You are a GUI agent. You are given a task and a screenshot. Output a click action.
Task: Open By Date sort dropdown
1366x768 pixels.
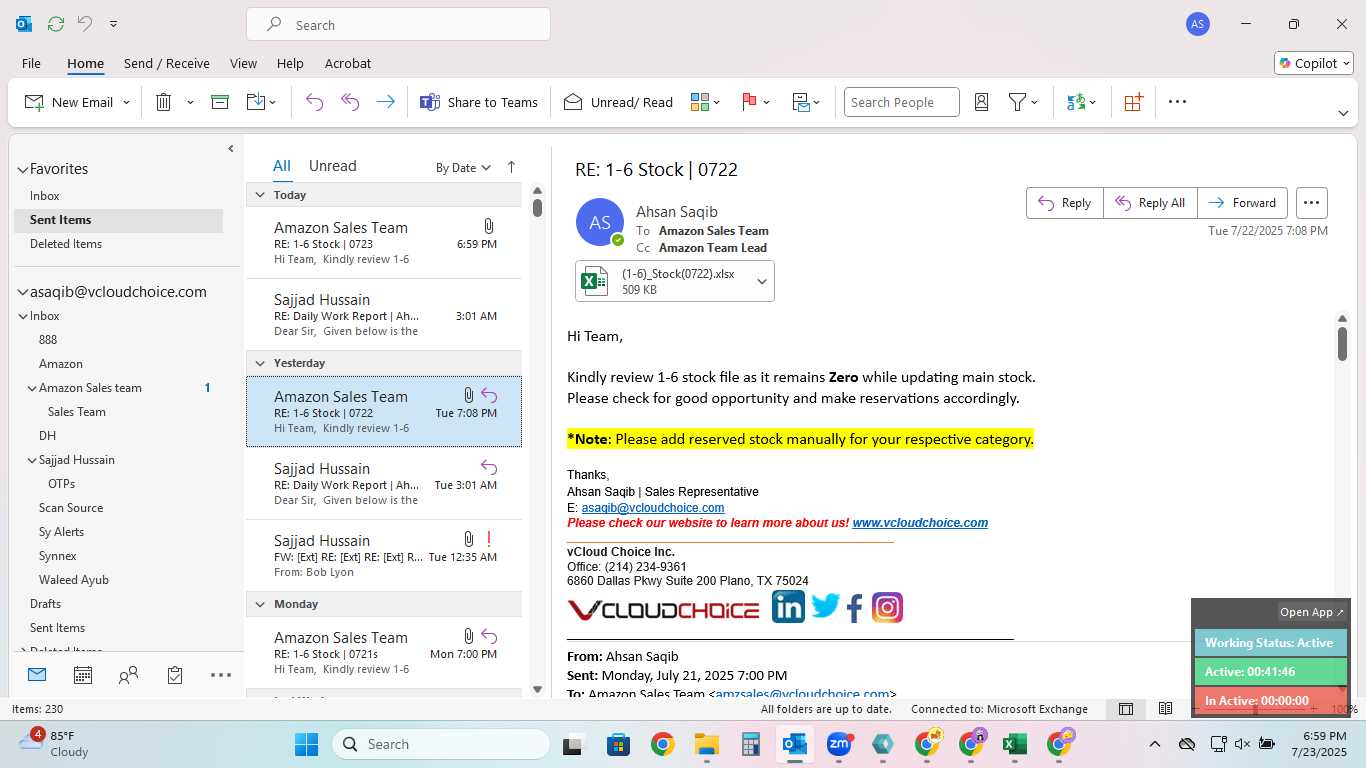(464, 168)
